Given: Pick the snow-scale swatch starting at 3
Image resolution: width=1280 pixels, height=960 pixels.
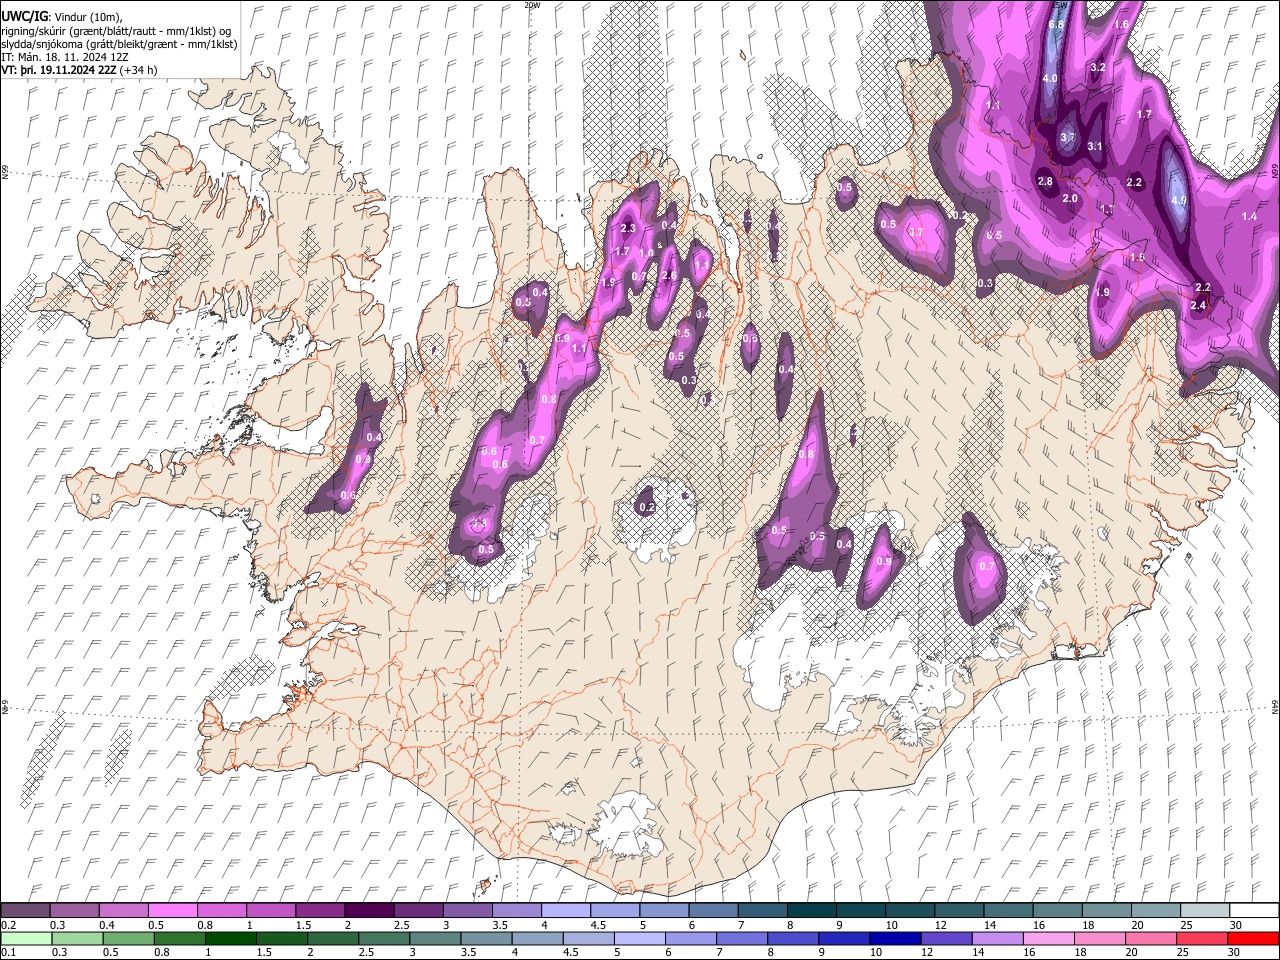Looking at the screenshot, I should click(466, 911).
